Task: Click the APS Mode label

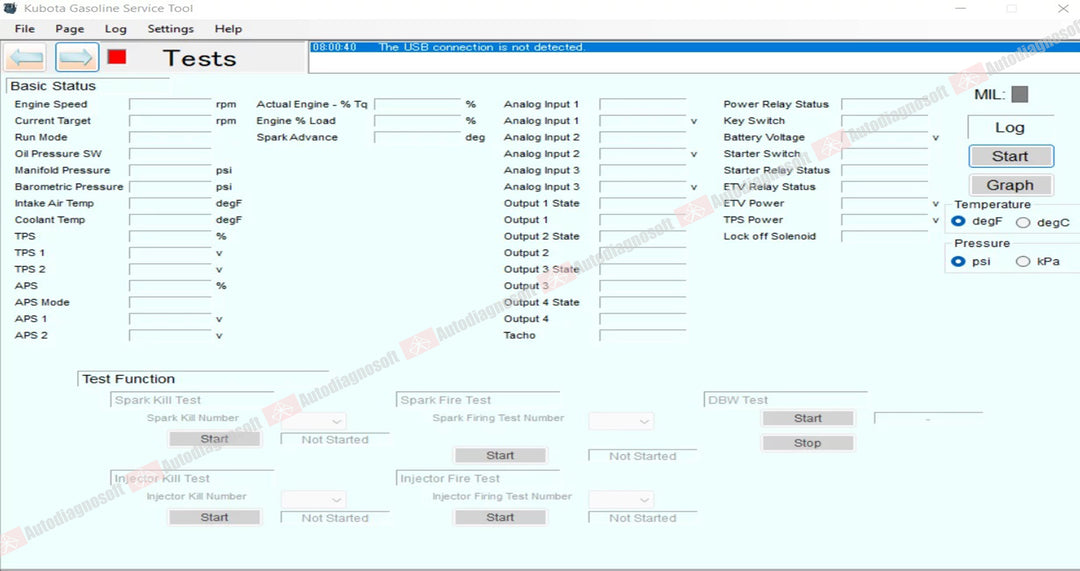Action: (x=42, y=302)
